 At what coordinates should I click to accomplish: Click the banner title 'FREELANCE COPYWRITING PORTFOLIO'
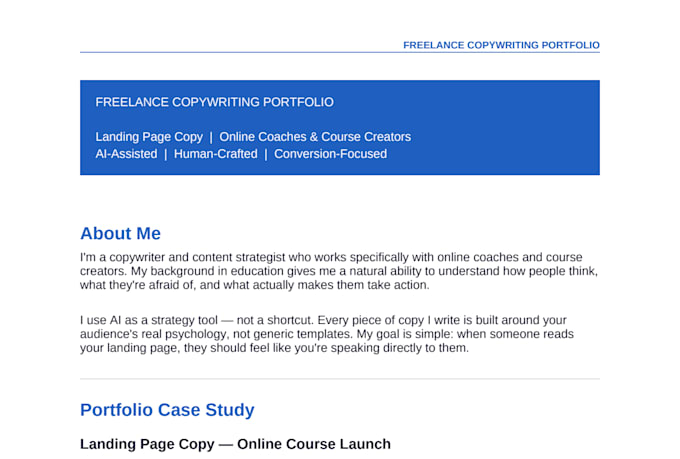pos(214,102)
